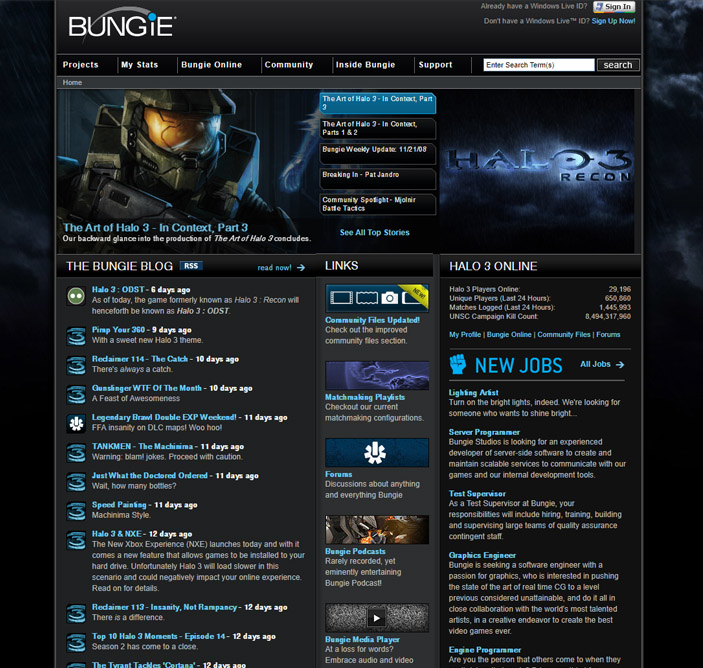Open the Community menu

click(289, 65)
